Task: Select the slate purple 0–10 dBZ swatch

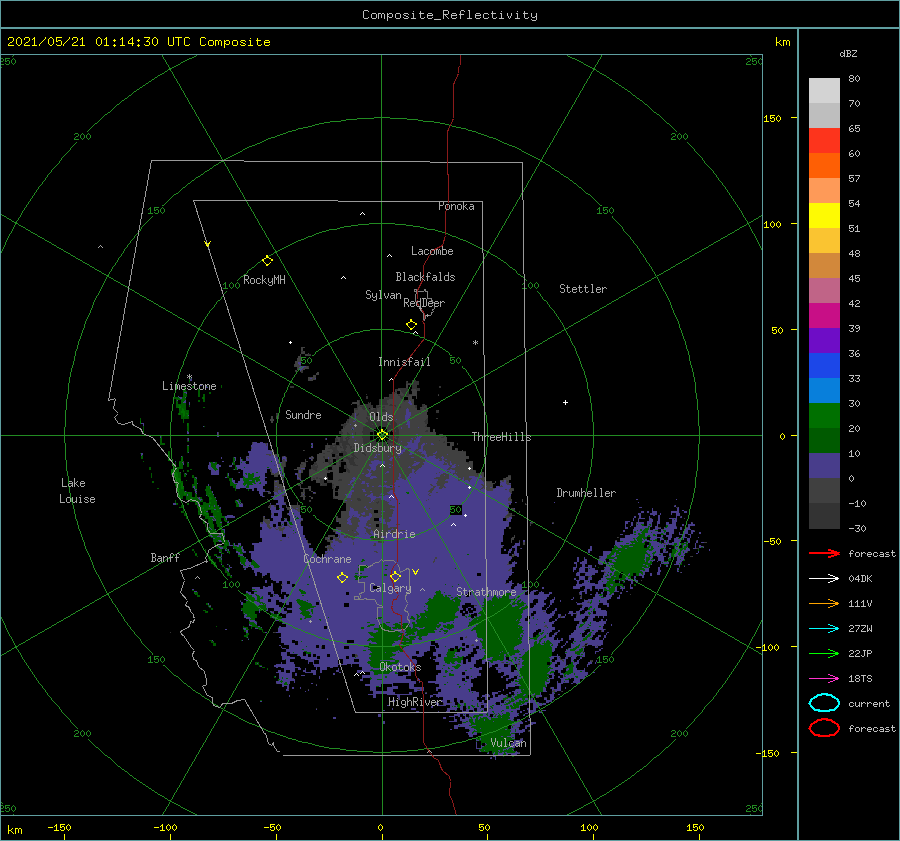Action: pyautogui.click(x=824, y=466)
